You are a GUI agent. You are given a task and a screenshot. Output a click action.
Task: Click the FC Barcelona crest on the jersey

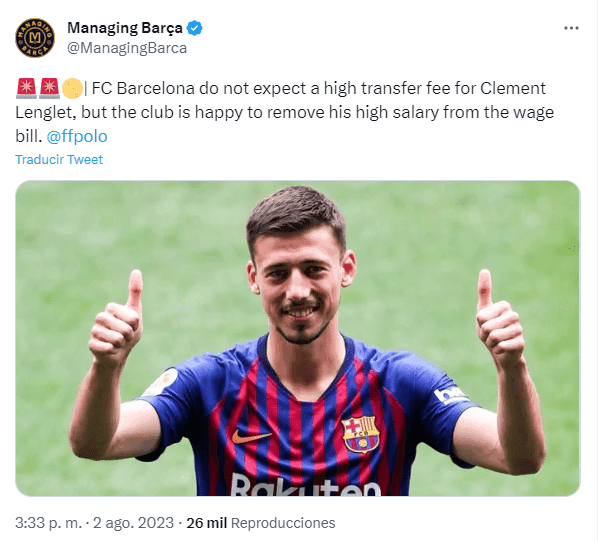click(x=360, y=433)
